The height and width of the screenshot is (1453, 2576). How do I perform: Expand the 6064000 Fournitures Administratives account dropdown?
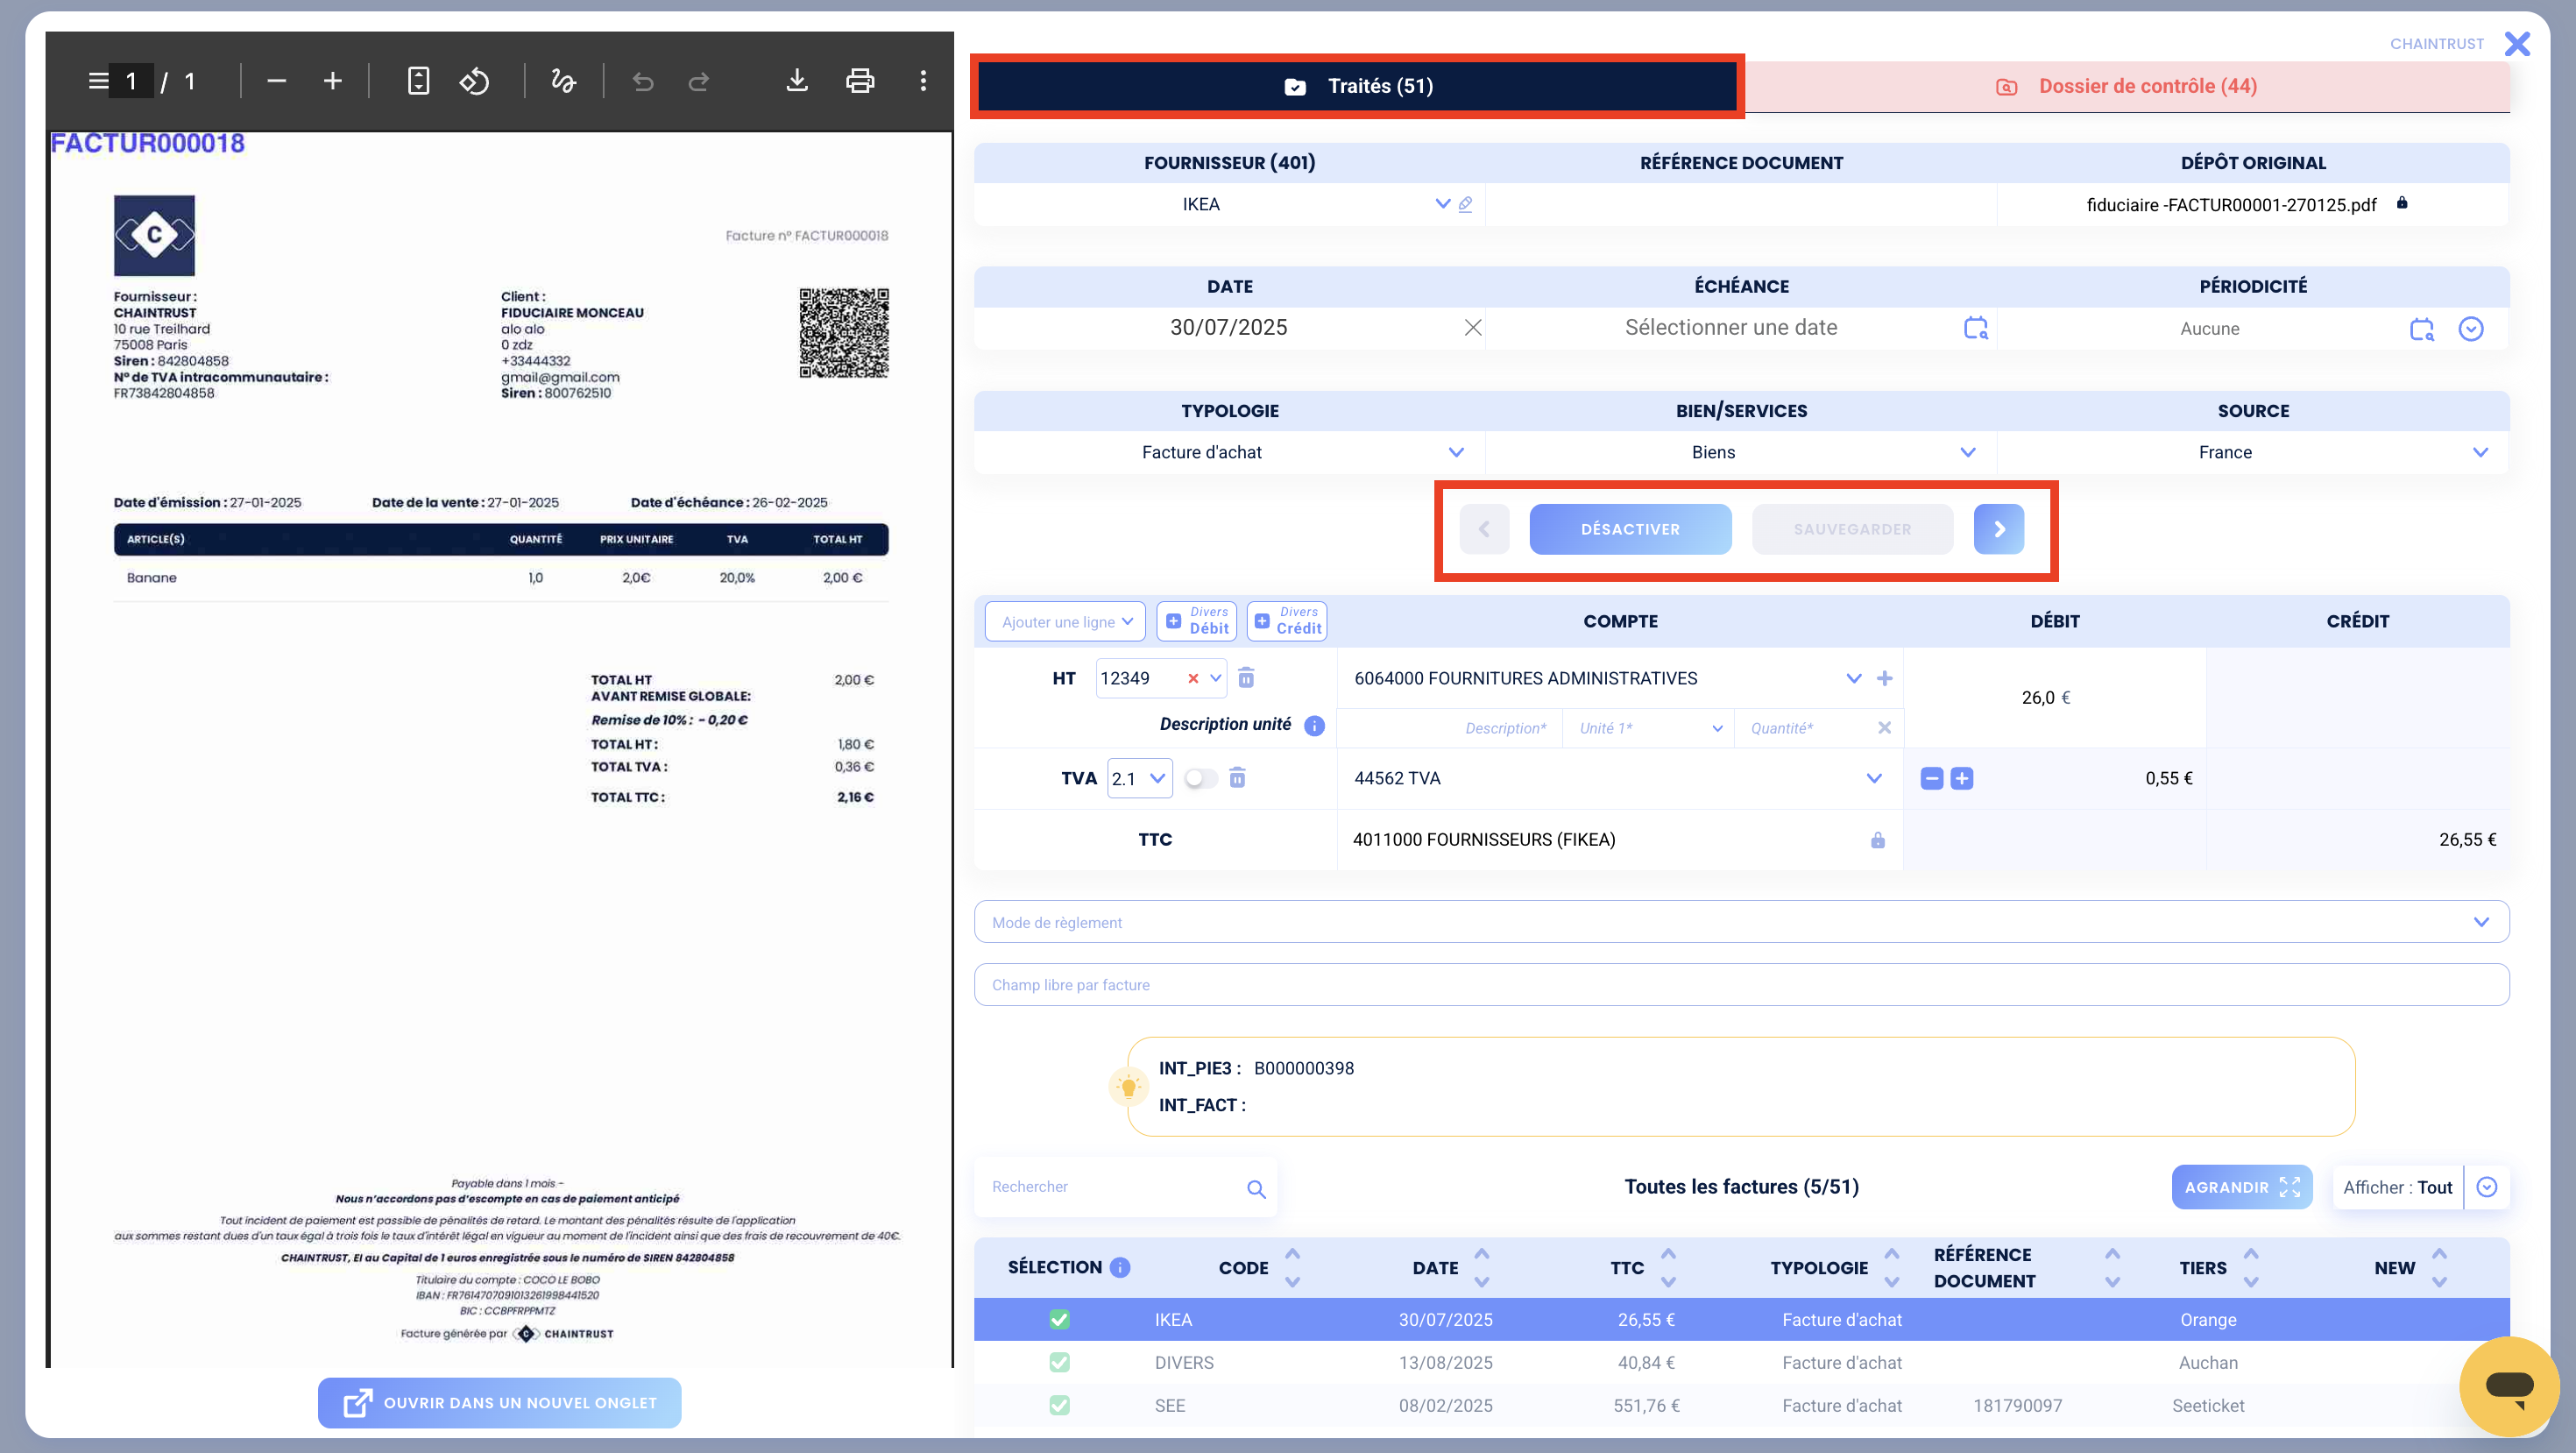click(x=1853, y=678)
